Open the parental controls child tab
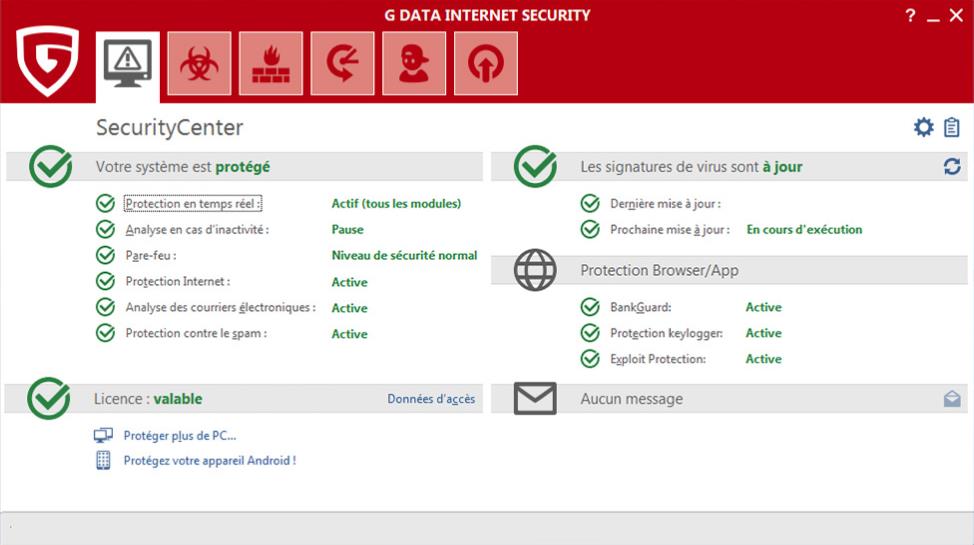The height and width of the screenshot is (545, 974). 414,63
